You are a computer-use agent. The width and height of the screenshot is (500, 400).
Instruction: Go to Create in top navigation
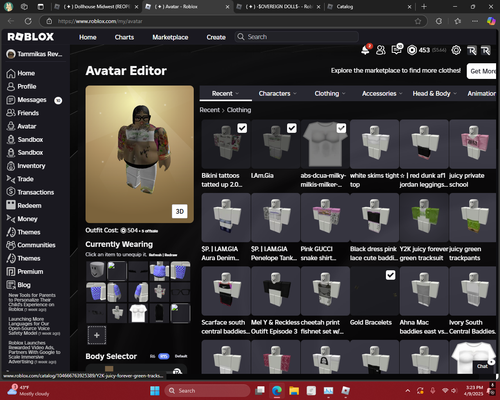coord(216,37)
